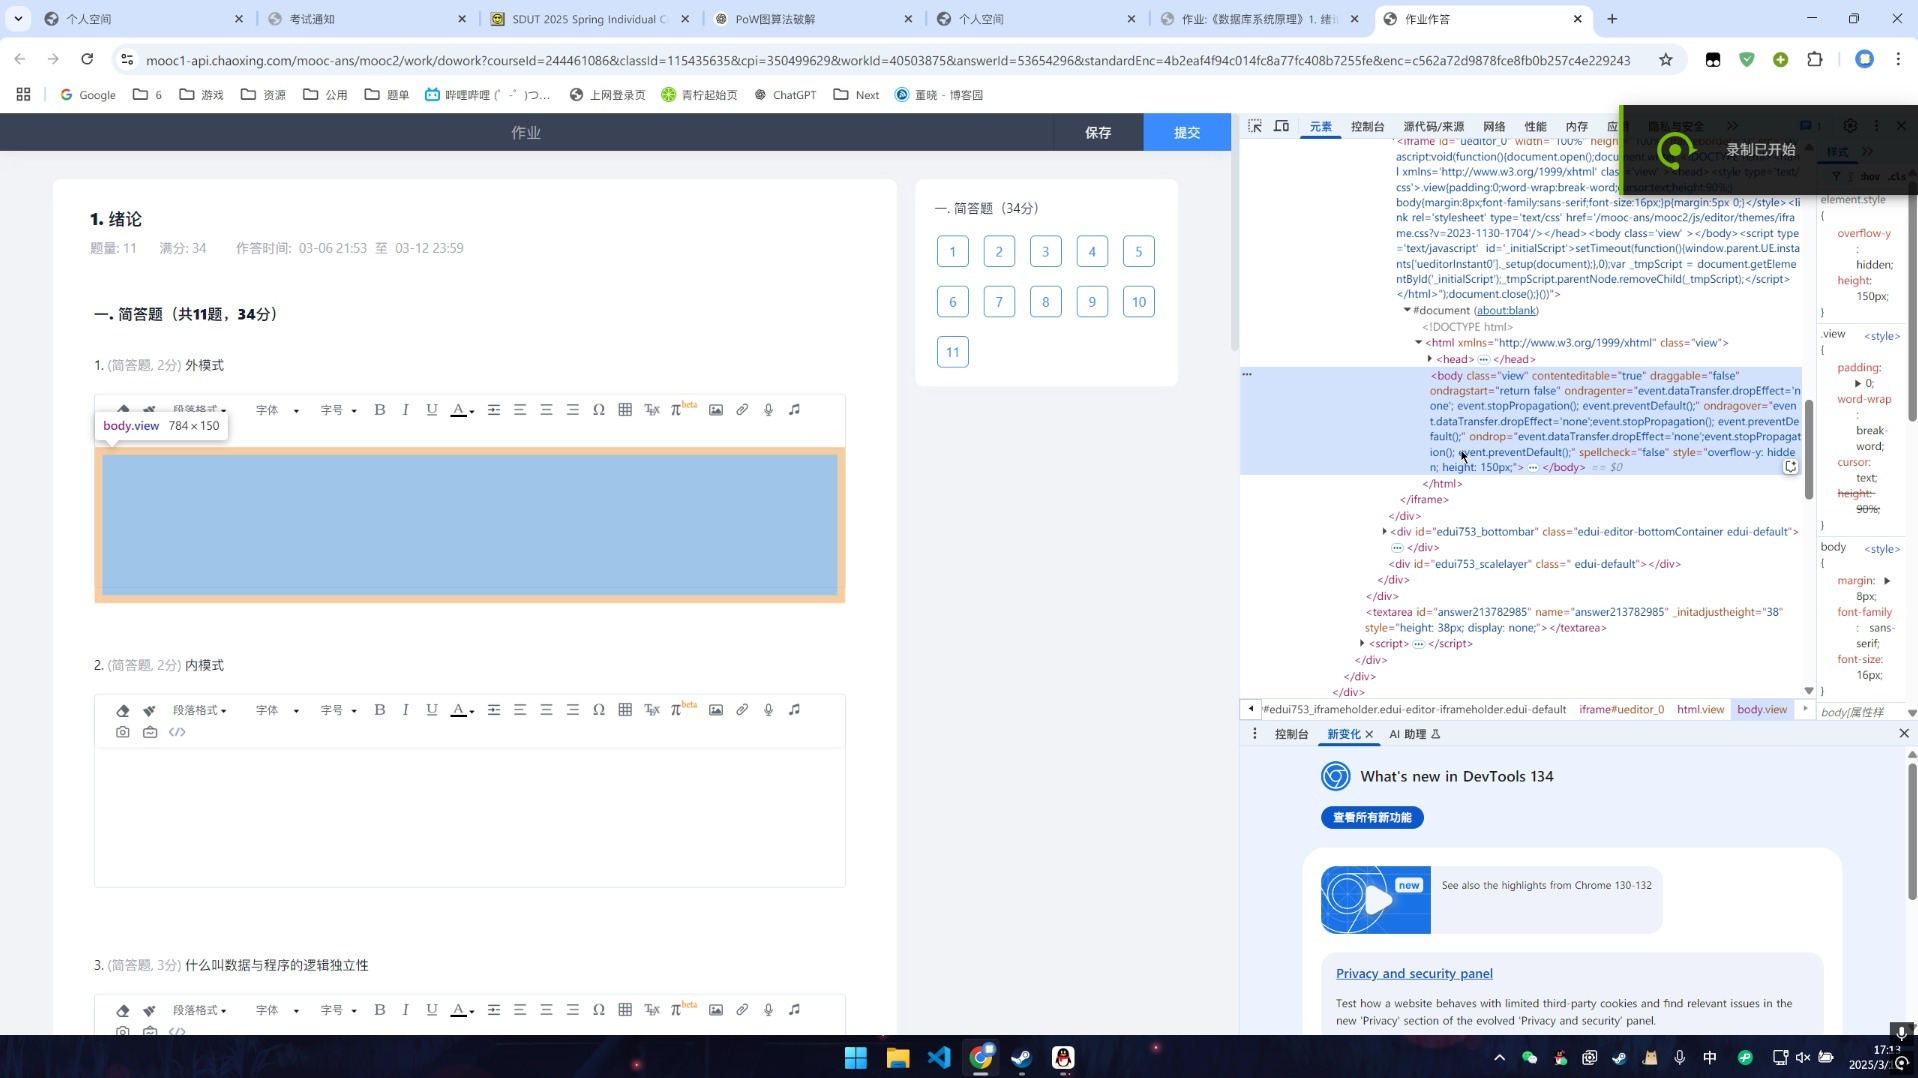The image size is (1918, 1078).
Task: Click the microphone record icon in question 2 toolbar
Action: pos(768,710)
